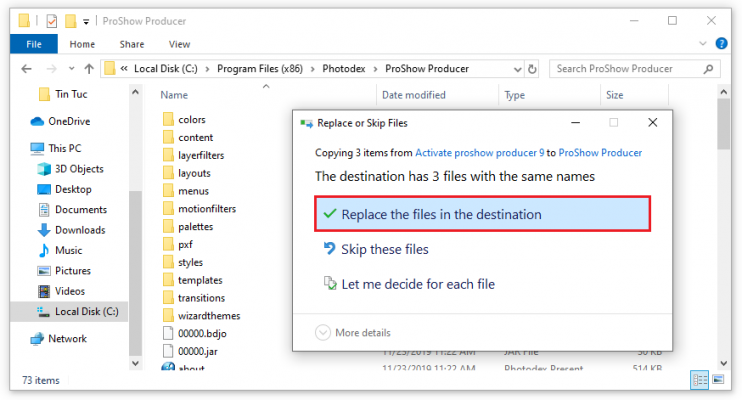Expand the More details chevron
The width and height of the screenshot is (742, 400).
(x=323, y=332)
